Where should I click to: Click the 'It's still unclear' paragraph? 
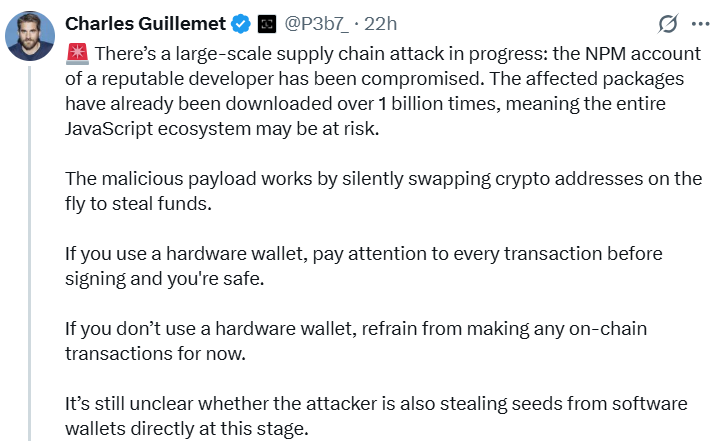pyautogui.click(x=376, y=416)
